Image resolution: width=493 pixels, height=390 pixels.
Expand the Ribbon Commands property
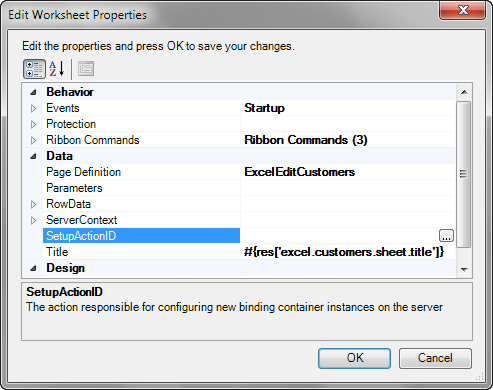point(33,140)
